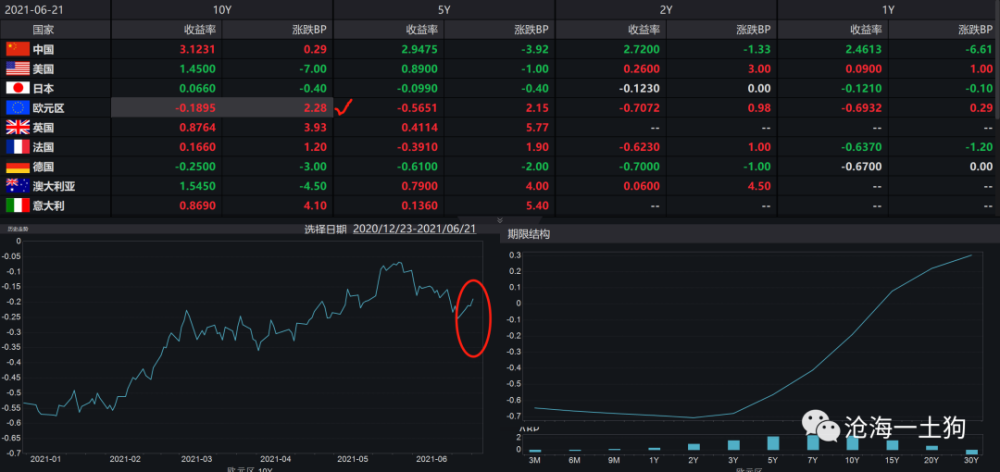The width and height of the screenshot is (1000, 472).
Task: Click China 2Y yield 2.7200
Action: 641,49
